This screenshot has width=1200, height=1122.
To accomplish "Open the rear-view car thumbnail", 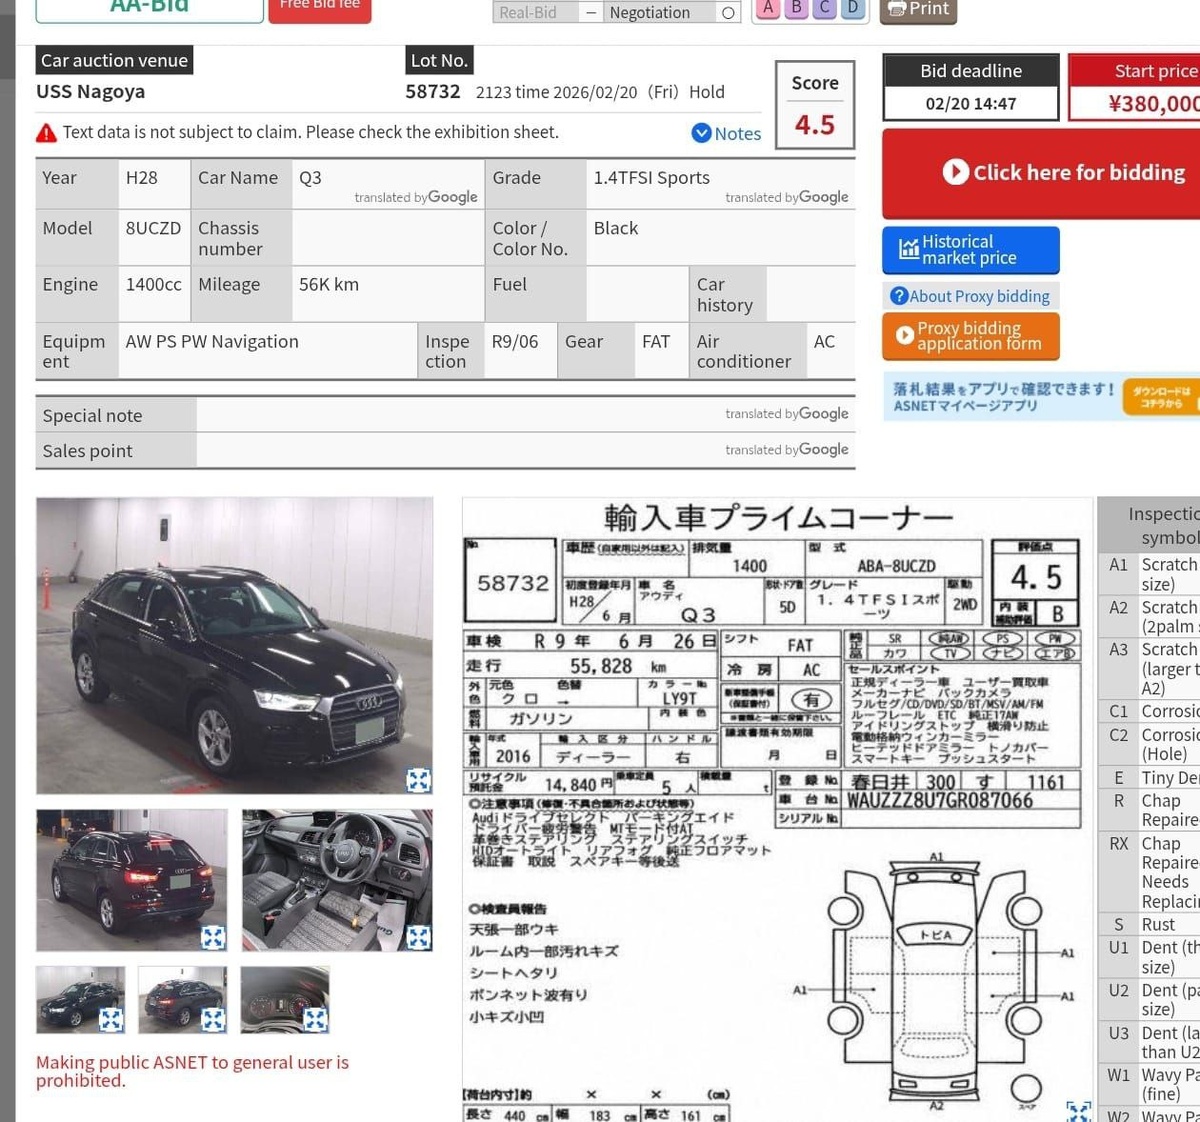I will [131, 880].
